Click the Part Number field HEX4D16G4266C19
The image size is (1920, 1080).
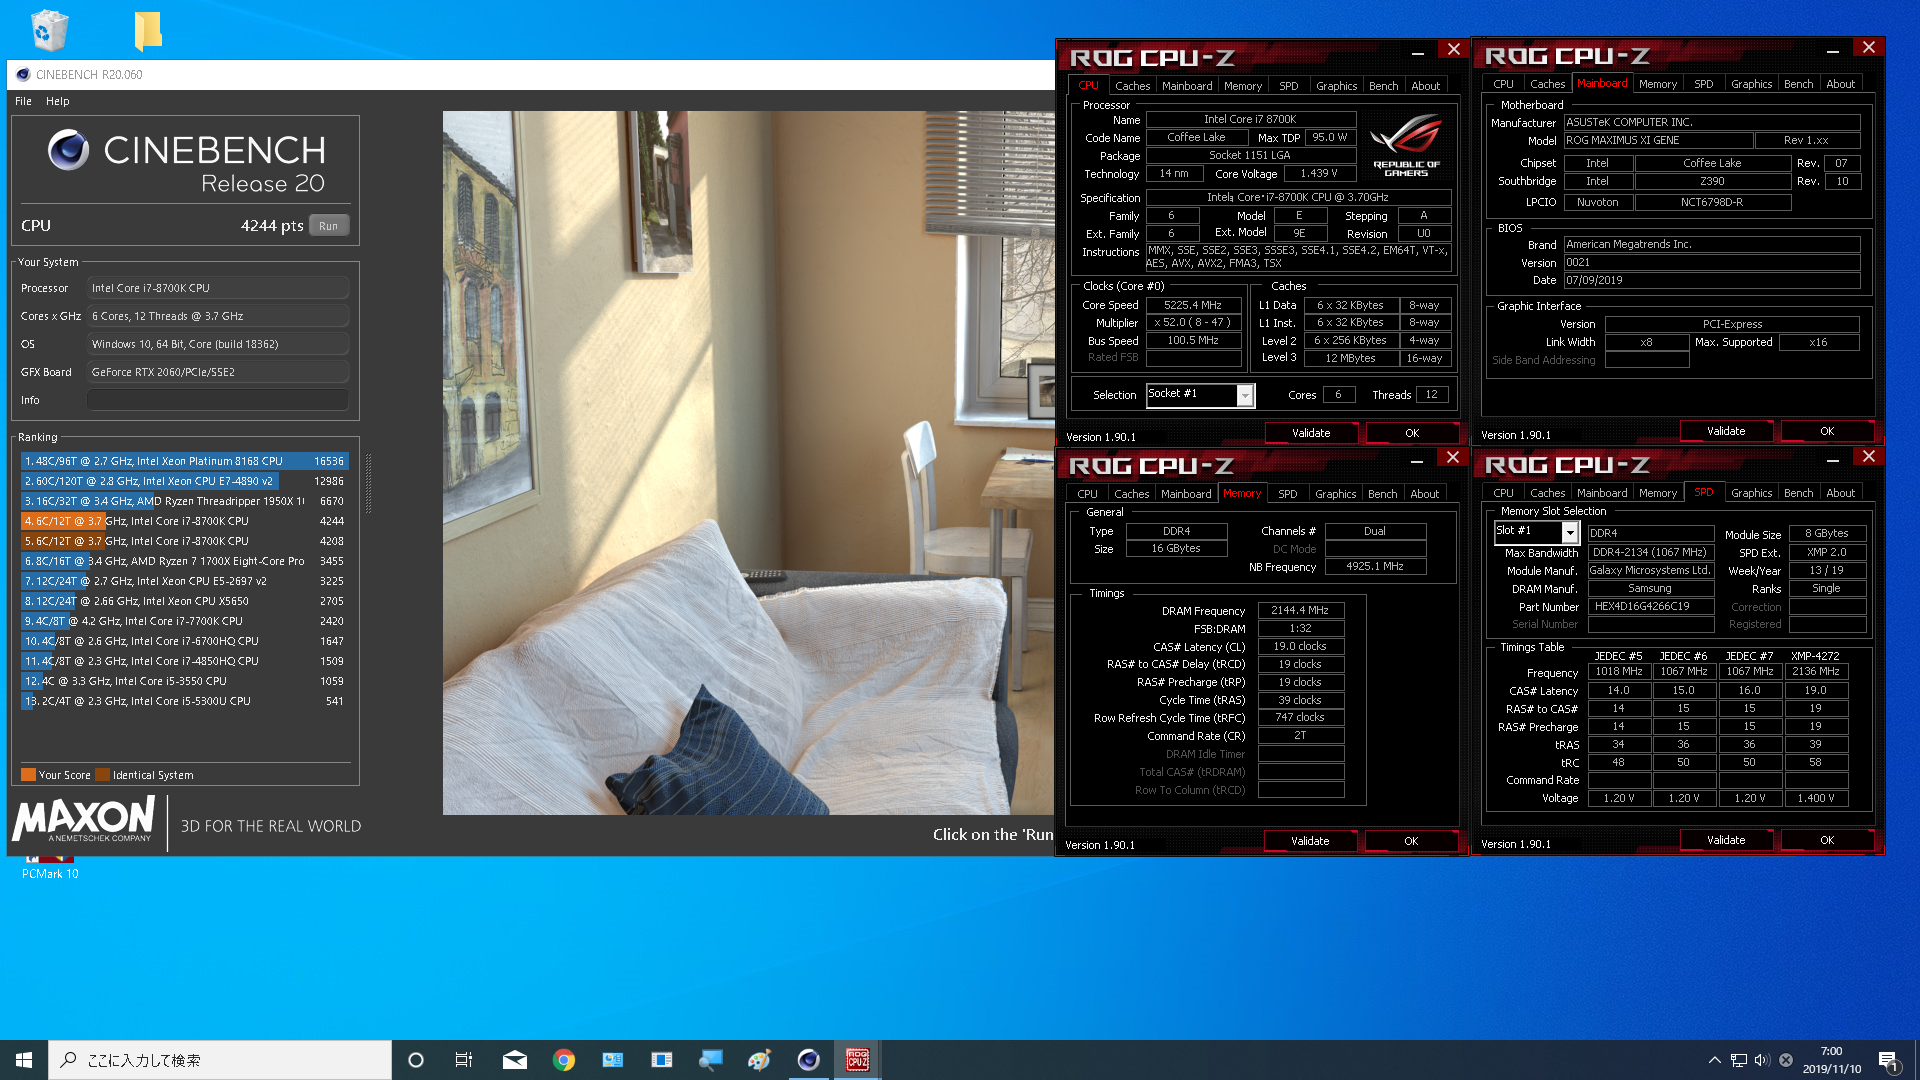point(1650,606)
